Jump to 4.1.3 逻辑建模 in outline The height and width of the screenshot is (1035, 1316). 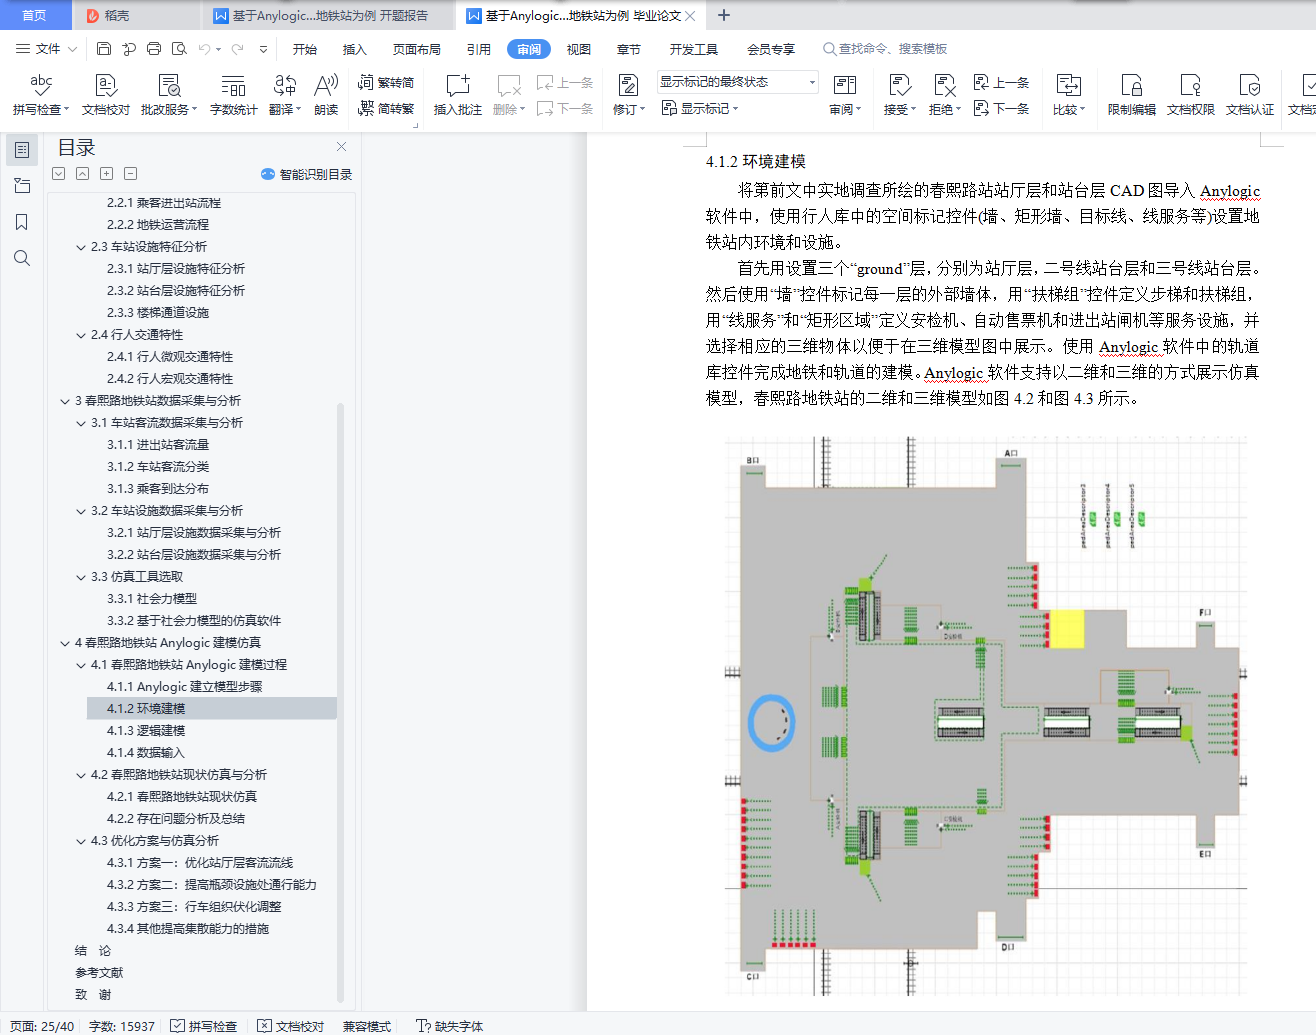click(x=146, y=731)
